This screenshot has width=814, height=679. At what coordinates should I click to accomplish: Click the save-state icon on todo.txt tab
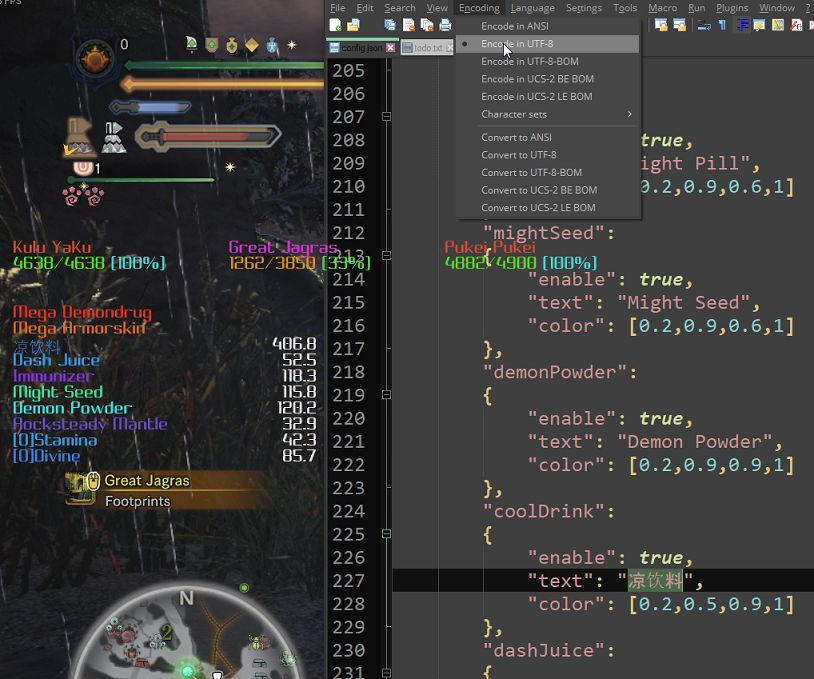(408, 48)
